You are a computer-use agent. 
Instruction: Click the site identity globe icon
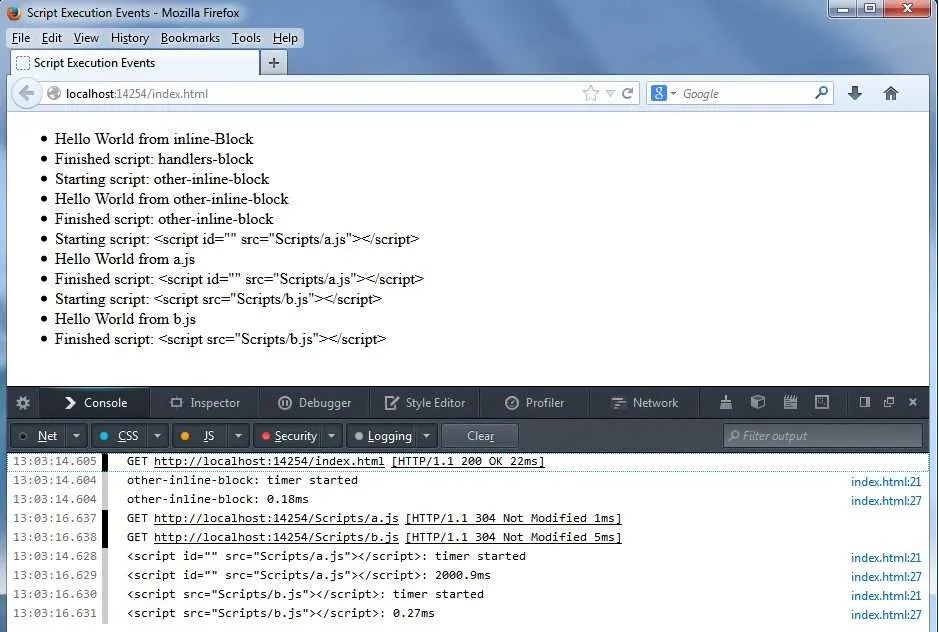pos(54,93)
